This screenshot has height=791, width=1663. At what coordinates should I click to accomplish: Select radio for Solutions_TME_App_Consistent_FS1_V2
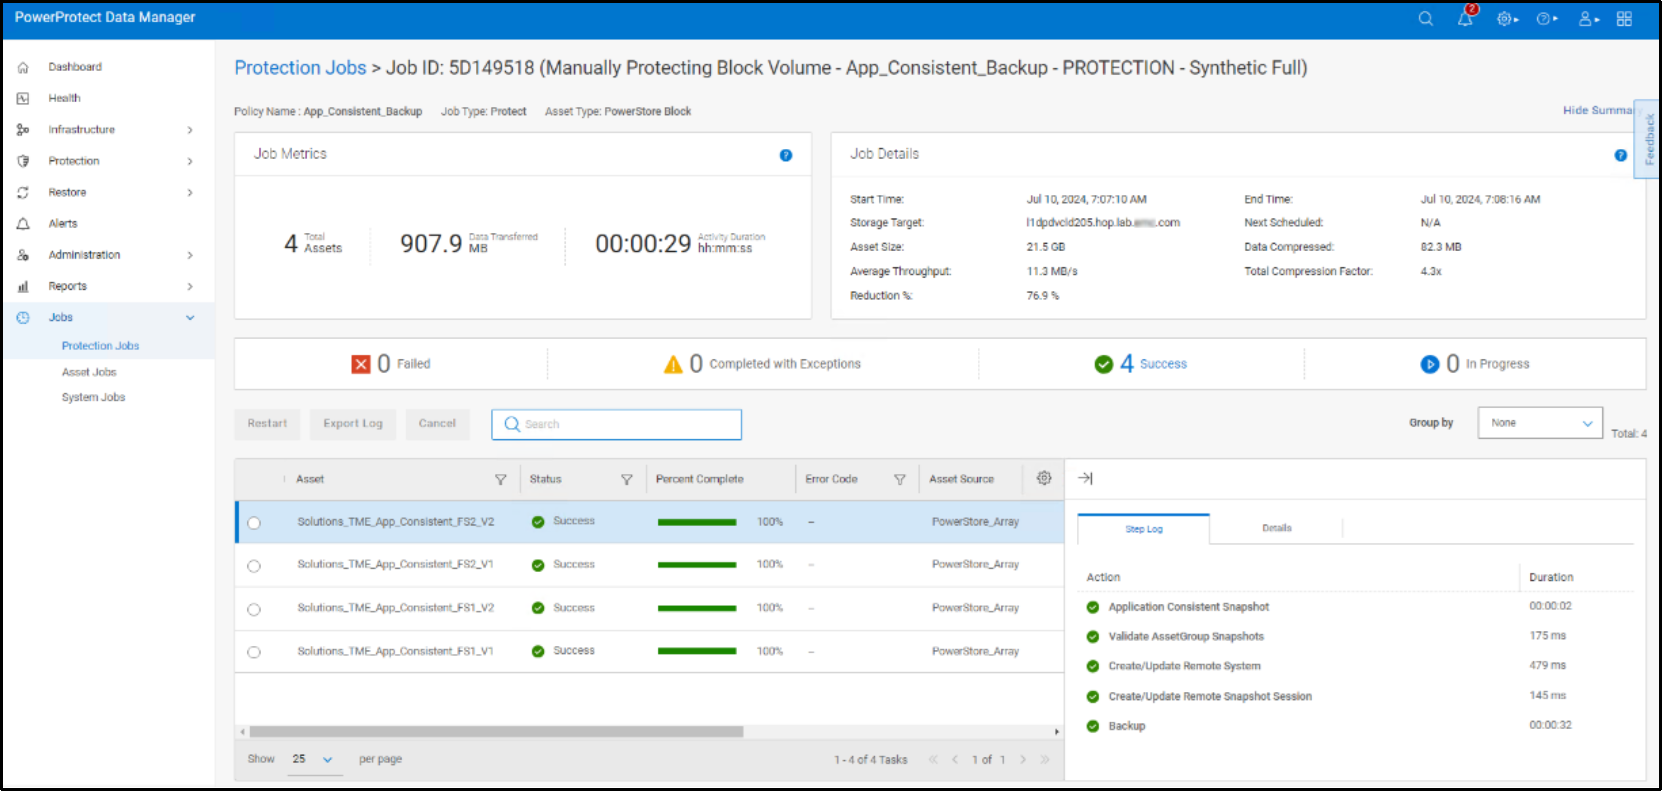(x=254, y=609)
